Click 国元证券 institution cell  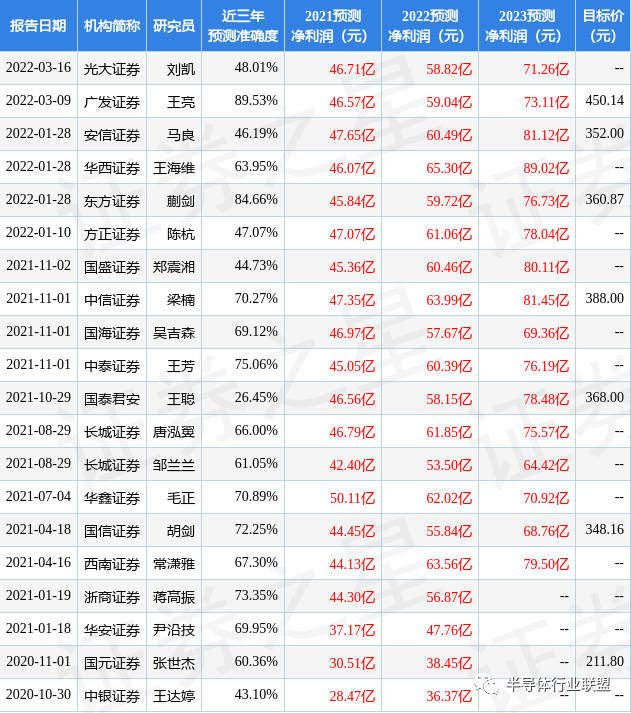tap(112, 663)
